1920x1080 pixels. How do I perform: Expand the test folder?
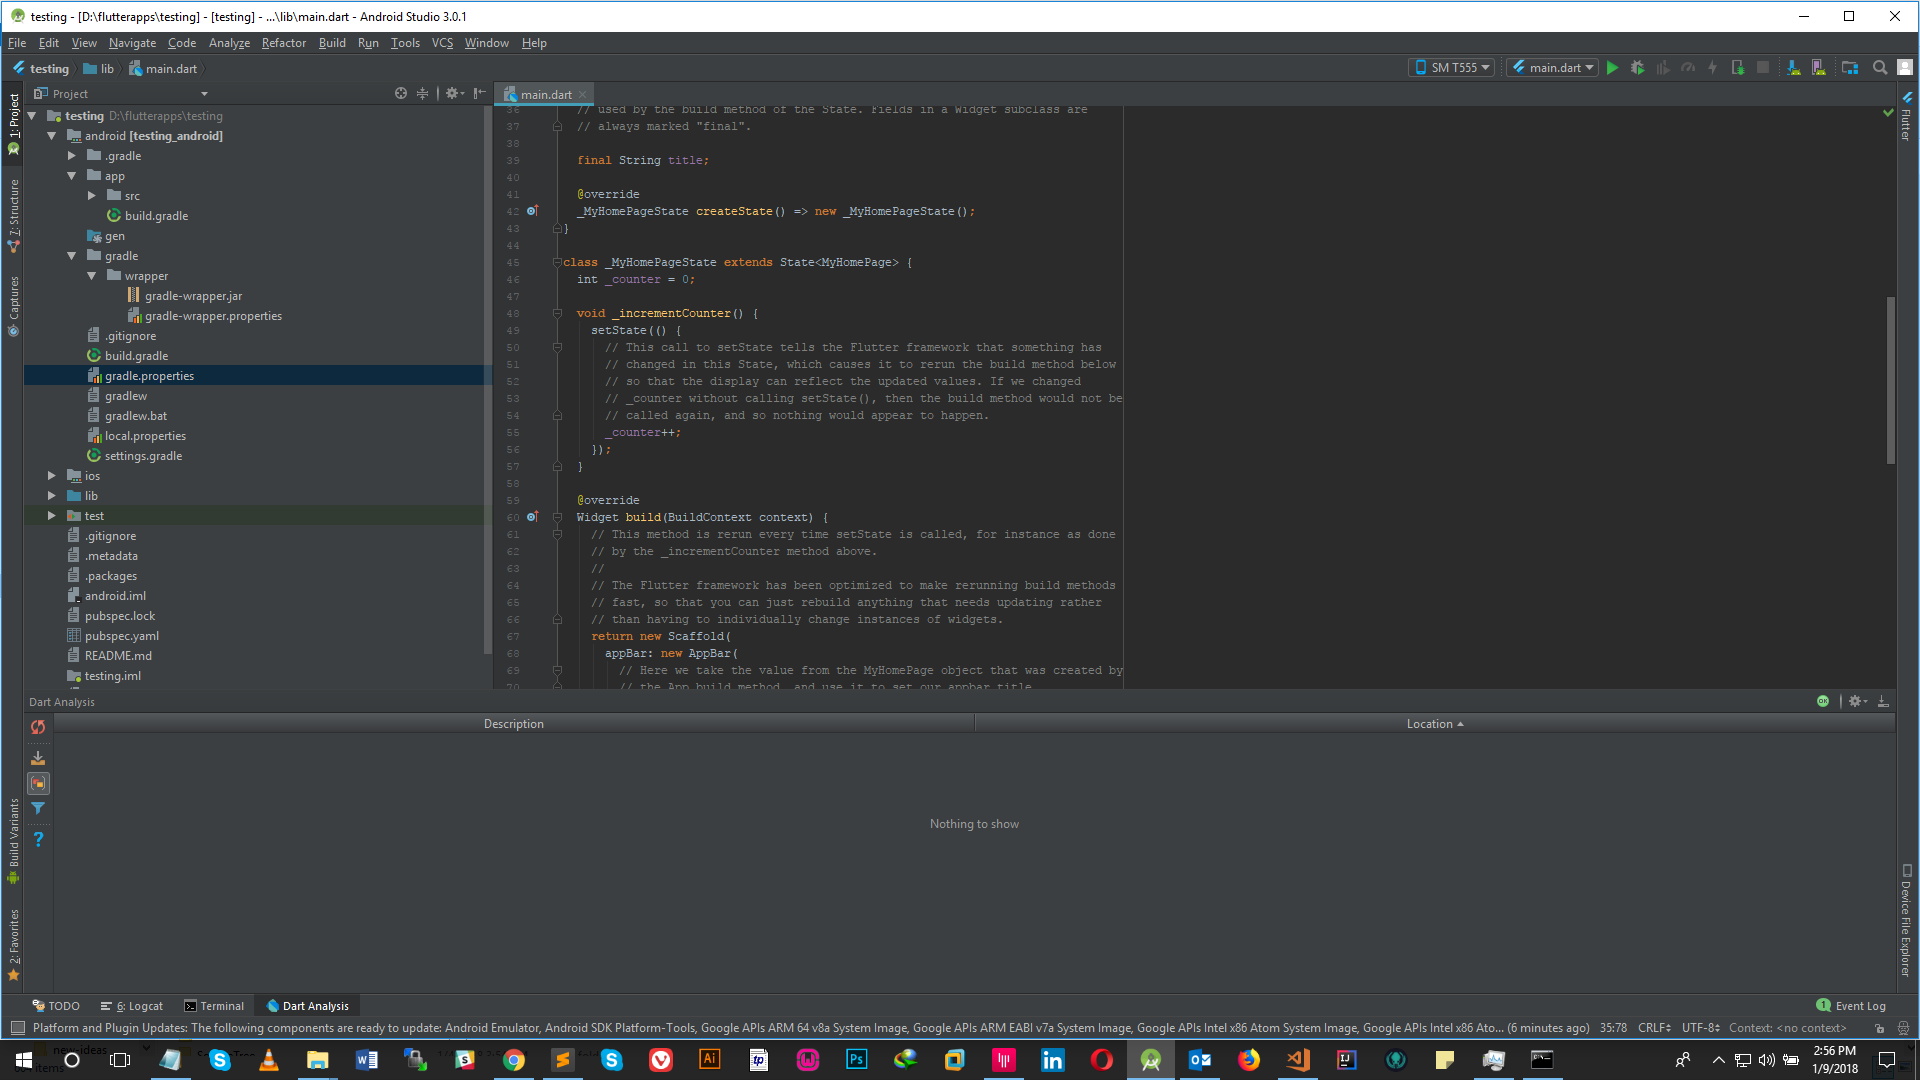52,516
